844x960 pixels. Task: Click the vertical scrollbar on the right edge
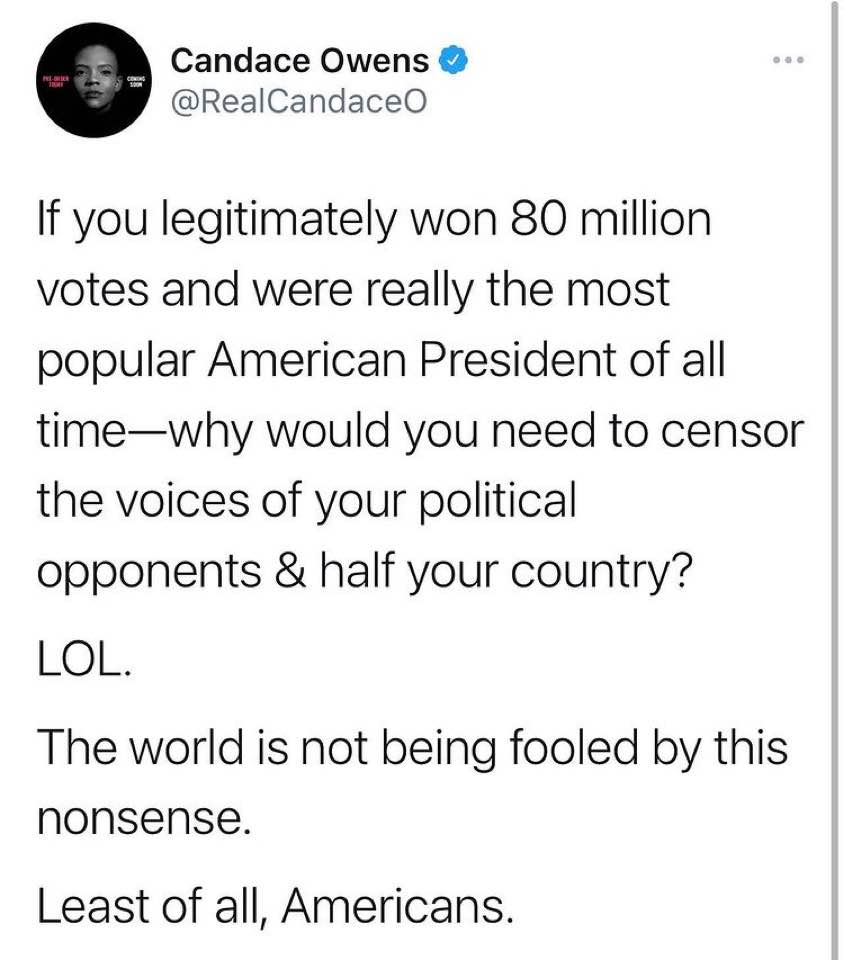(834, 480)
